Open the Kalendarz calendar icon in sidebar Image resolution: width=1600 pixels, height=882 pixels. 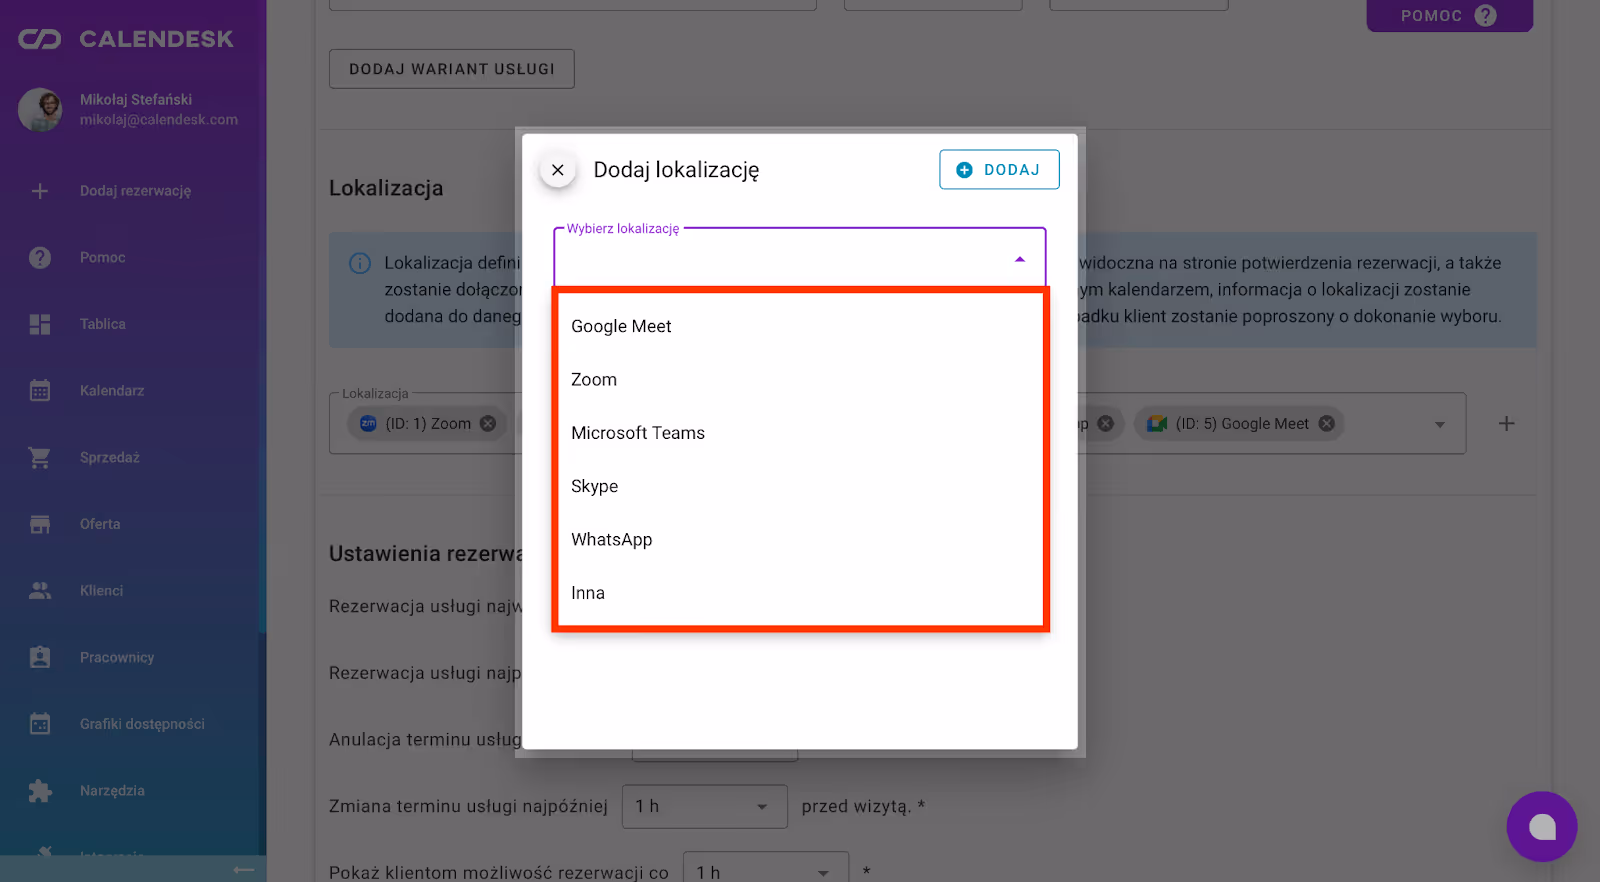coord(40,391)
